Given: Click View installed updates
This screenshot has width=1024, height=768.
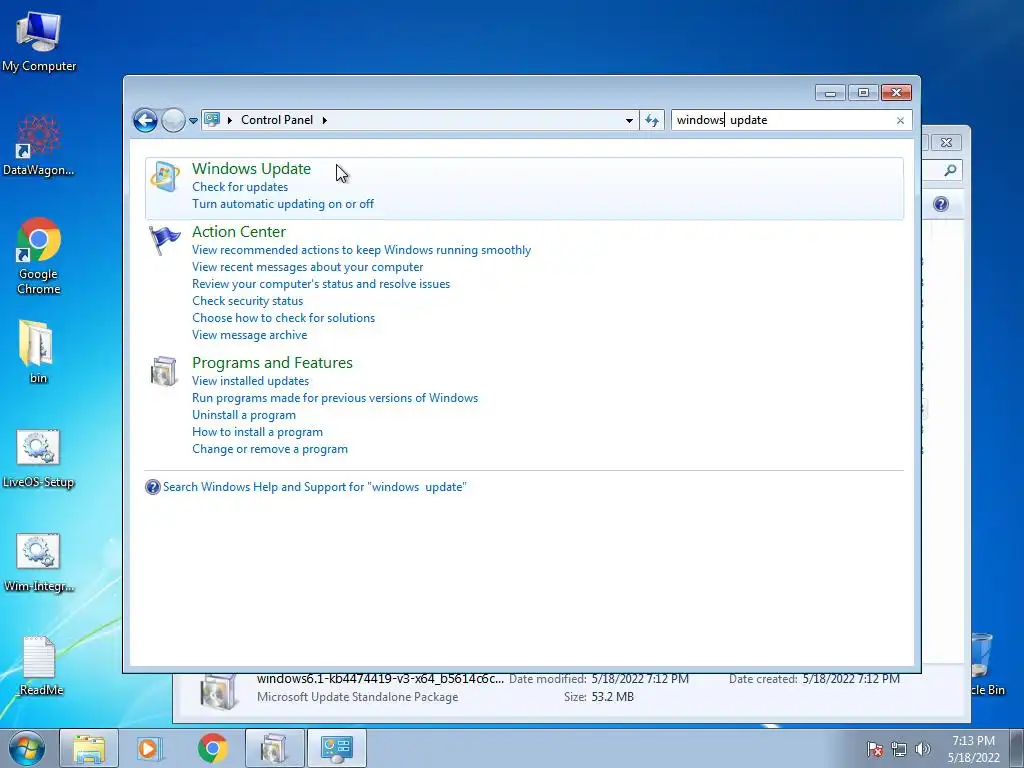Looking at the screenshot, I should coord(250,381).
